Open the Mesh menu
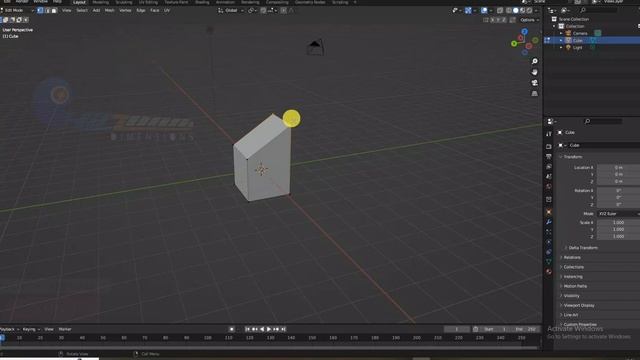 click(110, 10)
